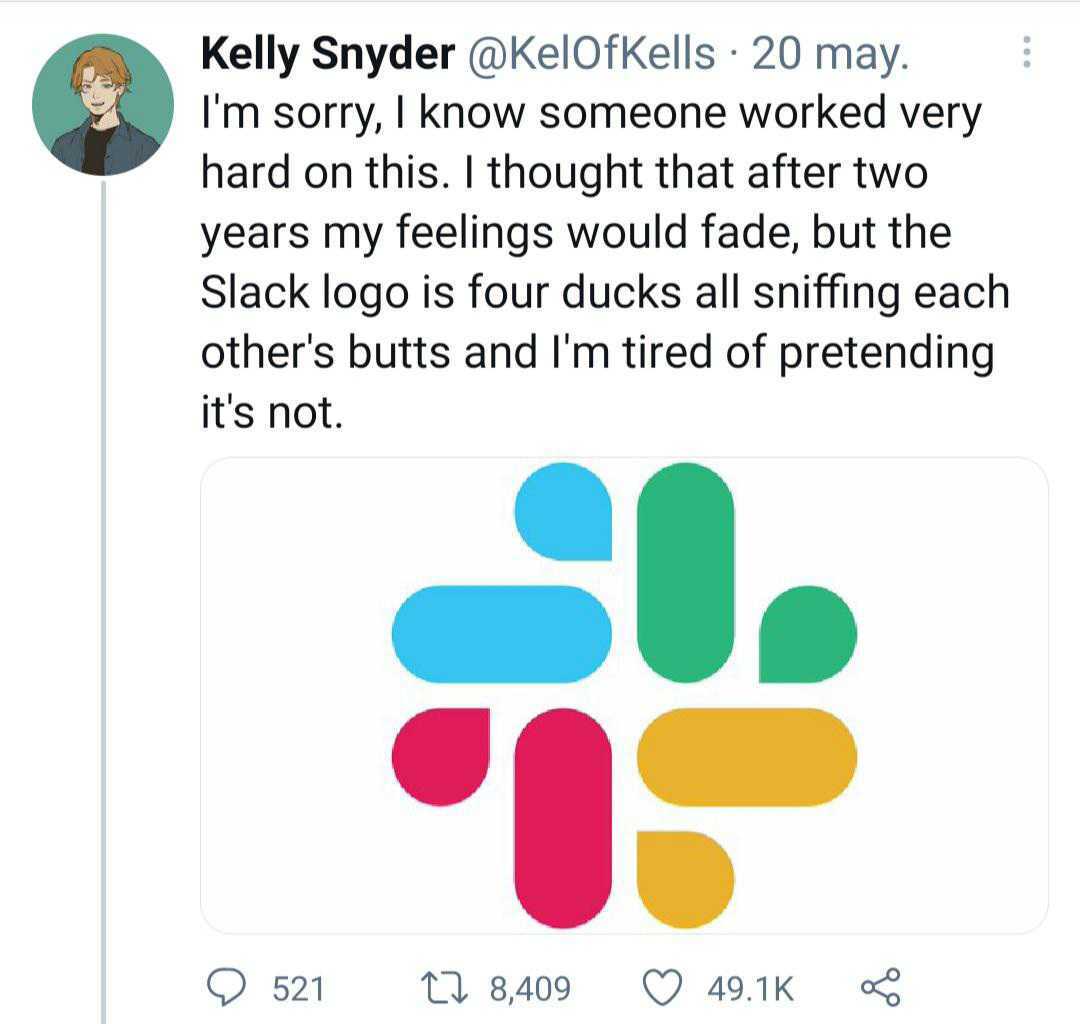Click the 49.1K likes count
The width and height of the screenshot is (1080, 1024).
click(750, 989)
